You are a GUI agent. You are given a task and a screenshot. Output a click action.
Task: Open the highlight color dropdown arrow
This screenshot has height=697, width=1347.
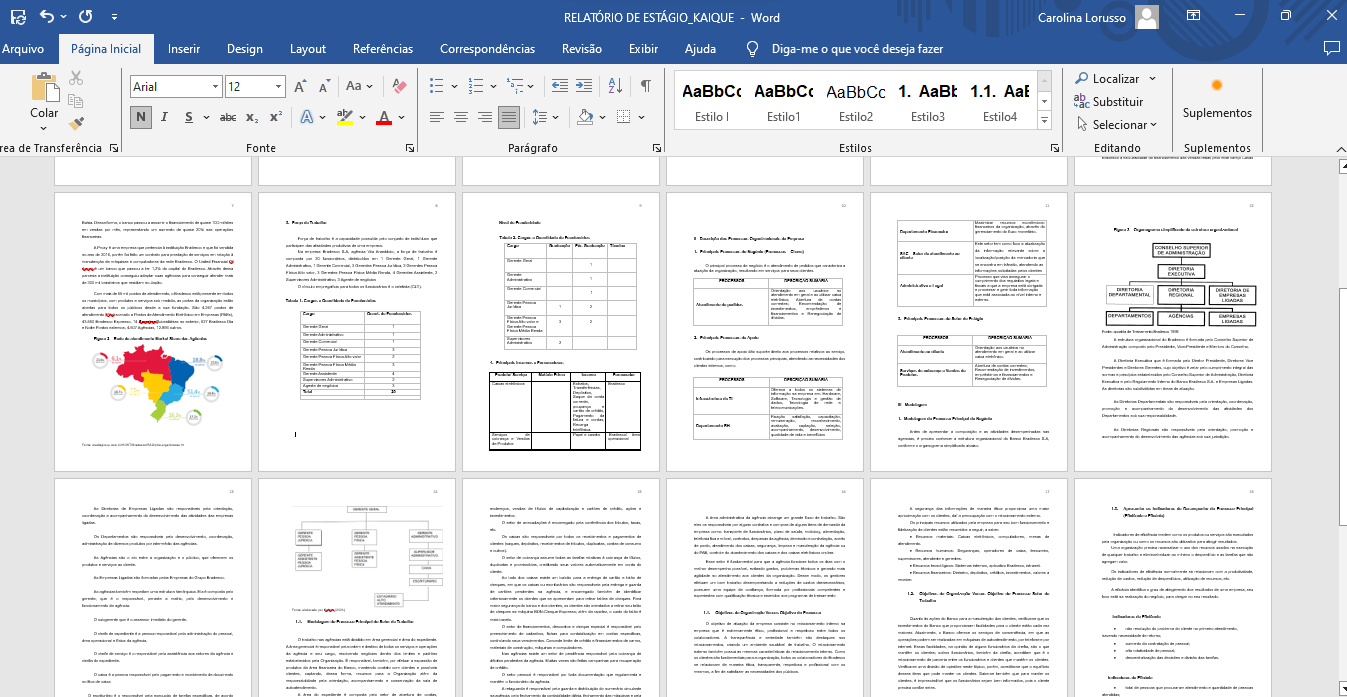[363, 117]
